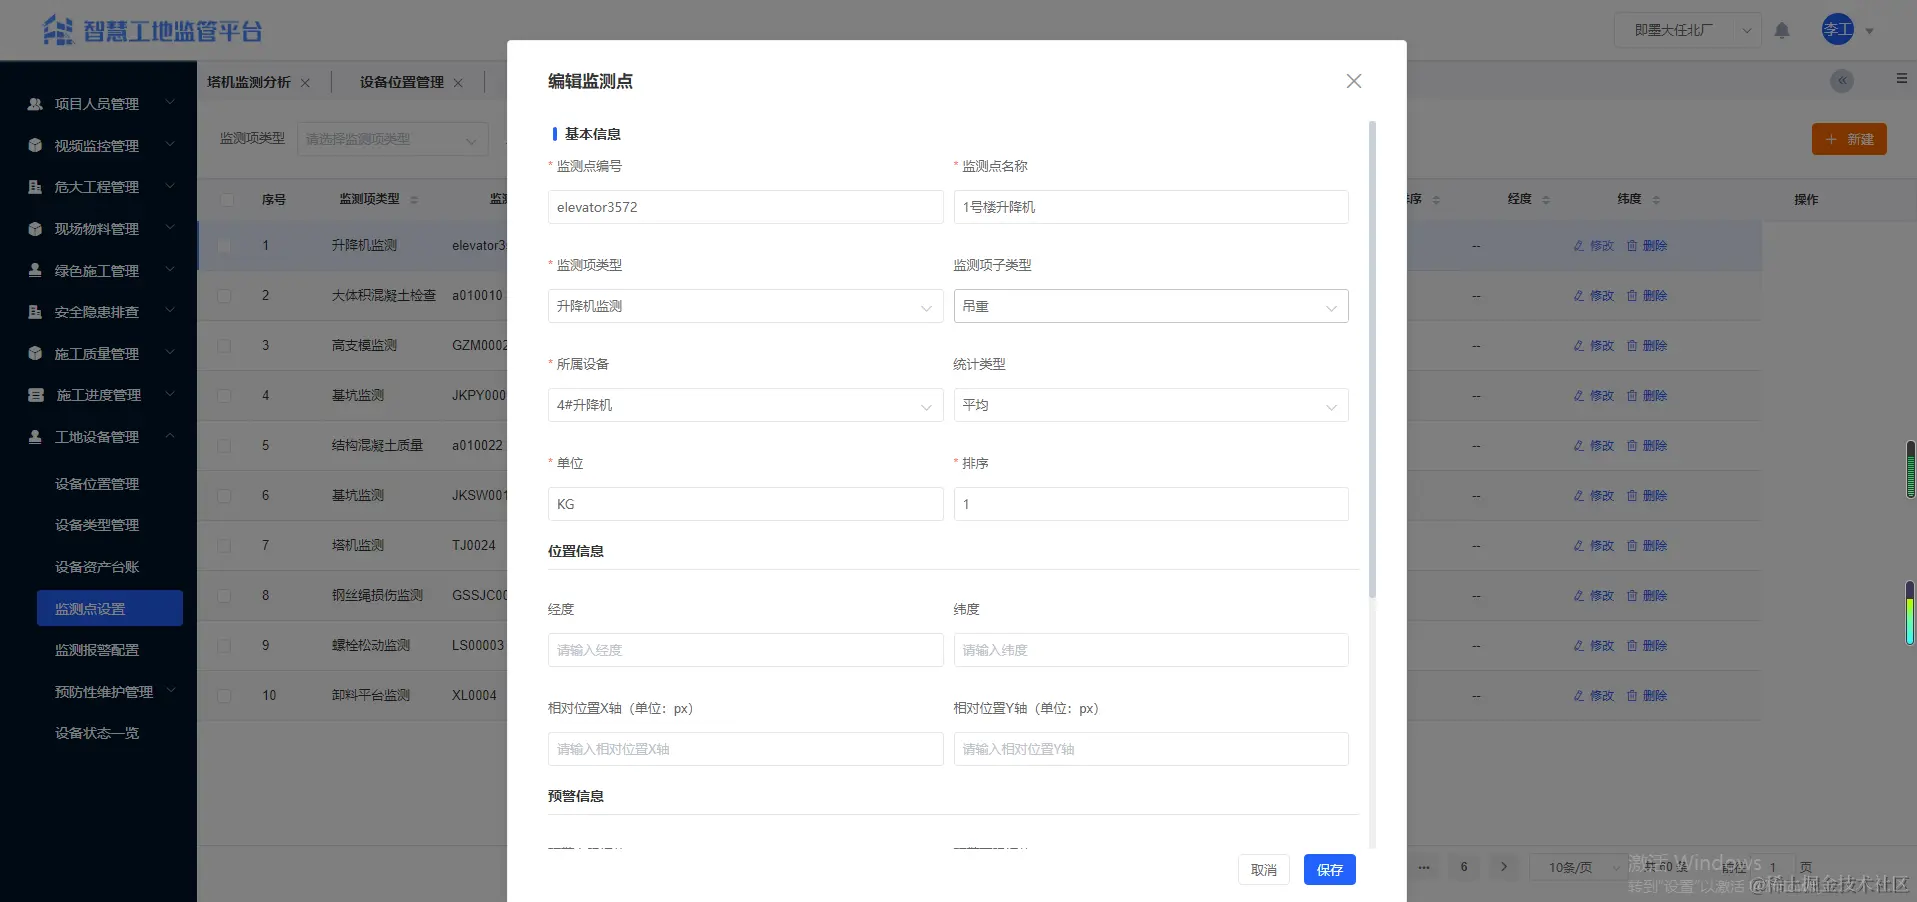This screenshot has width=1917, height=902.
Task: Click the 项目人员管理 sidebar icon
Action: coord(33,103)
